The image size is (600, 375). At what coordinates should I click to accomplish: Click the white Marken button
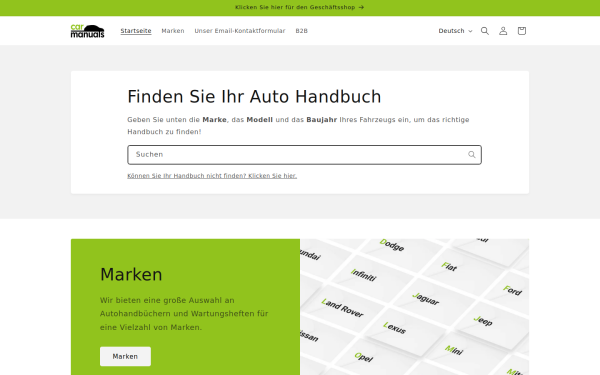pos(125,356)
